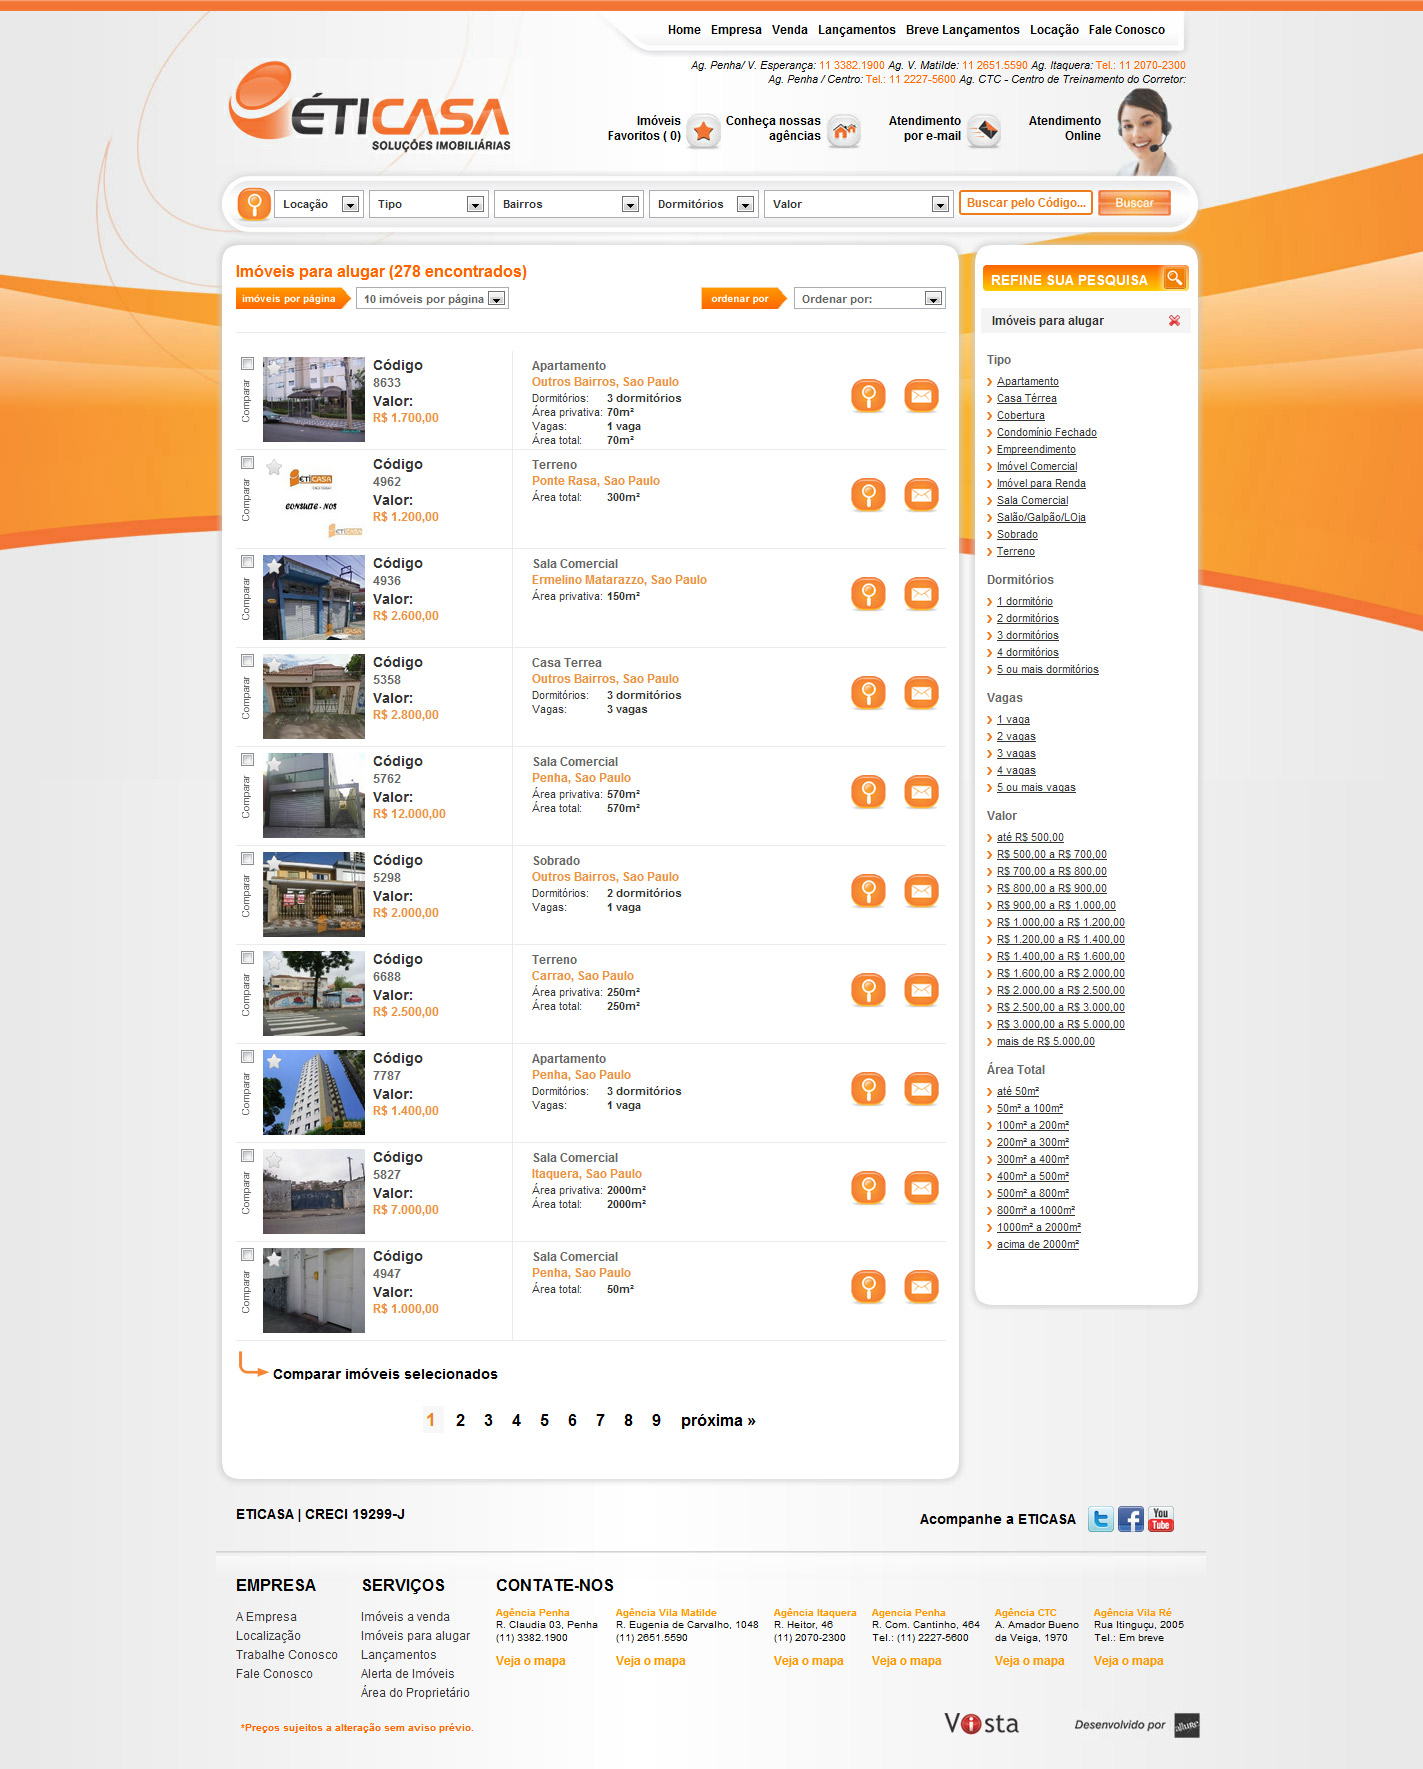Tick Comparar checkbox for code 7787

(247, 1057)
